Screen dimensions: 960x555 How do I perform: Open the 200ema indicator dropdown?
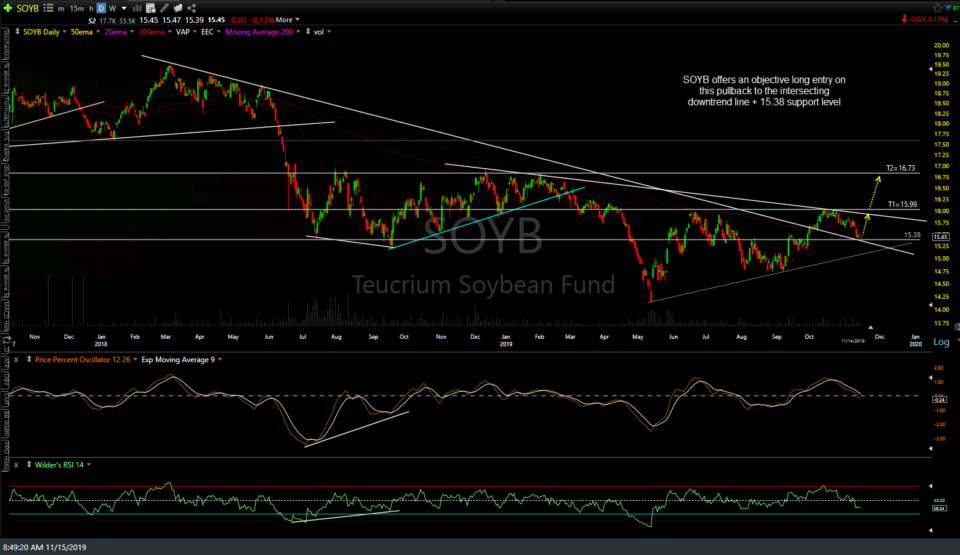click(x=169, y=32)
